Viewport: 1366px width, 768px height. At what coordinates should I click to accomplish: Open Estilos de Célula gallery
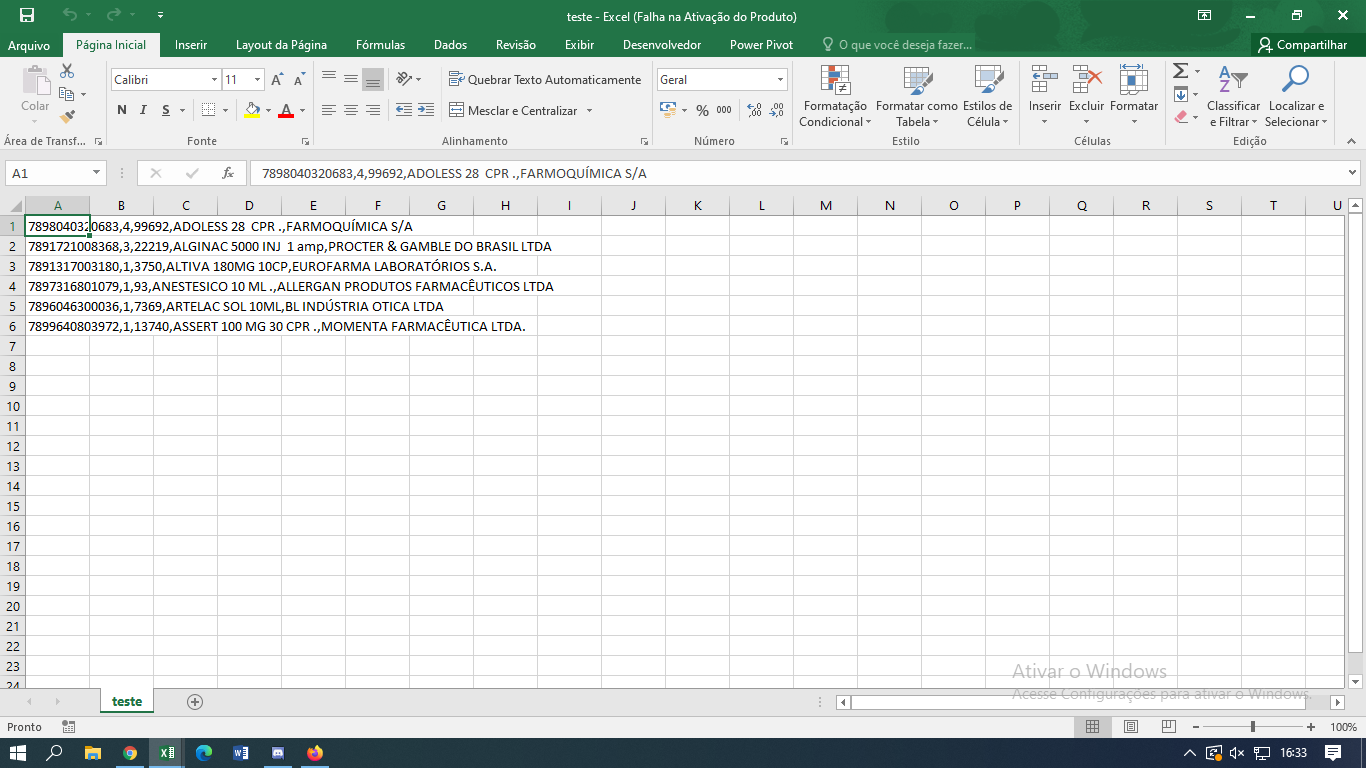coord(988,97)
